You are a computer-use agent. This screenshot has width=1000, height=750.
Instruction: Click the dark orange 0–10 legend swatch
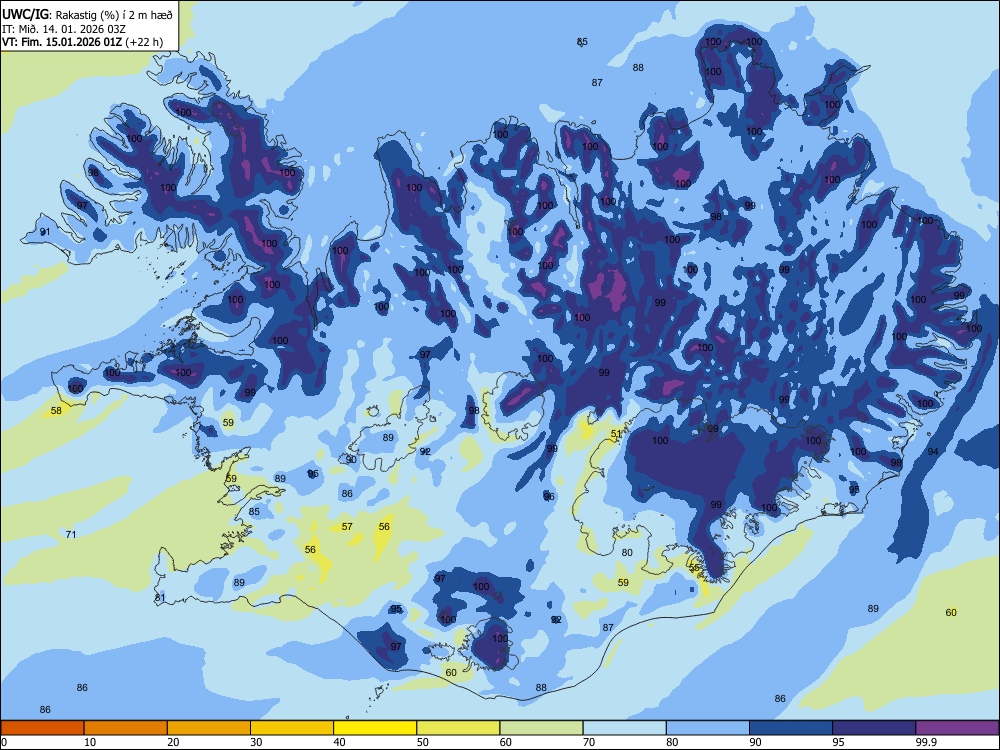[42, 728]
